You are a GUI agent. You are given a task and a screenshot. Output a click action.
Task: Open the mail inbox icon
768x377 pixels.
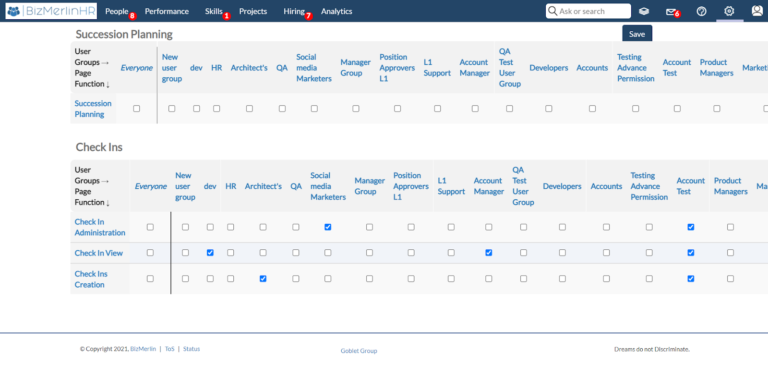671,12
